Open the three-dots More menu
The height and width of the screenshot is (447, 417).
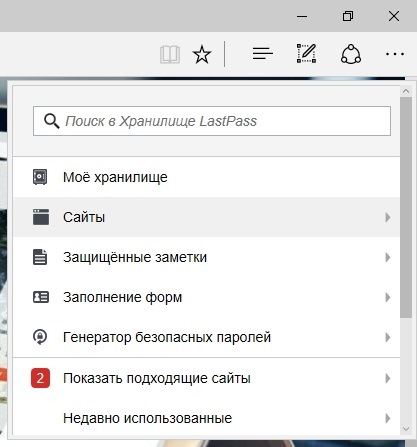point(395,54)
